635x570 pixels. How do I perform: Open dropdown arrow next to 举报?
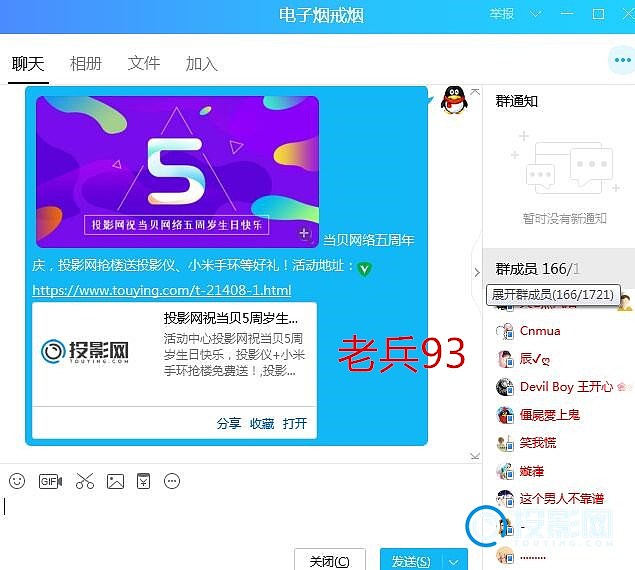(536, 15)
